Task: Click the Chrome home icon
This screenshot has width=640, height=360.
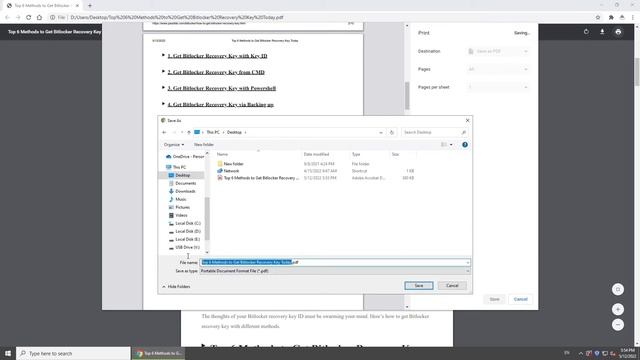Action: coord(39,18)
